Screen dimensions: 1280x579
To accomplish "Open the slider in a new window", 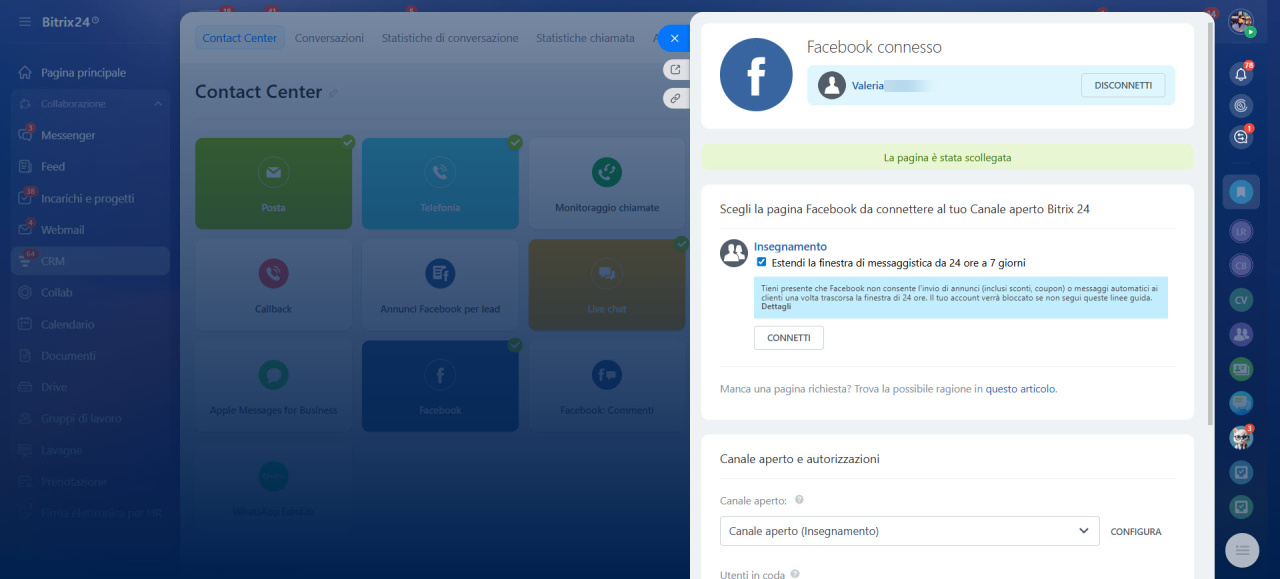I will pyautogui.click(x=676, y=69).
